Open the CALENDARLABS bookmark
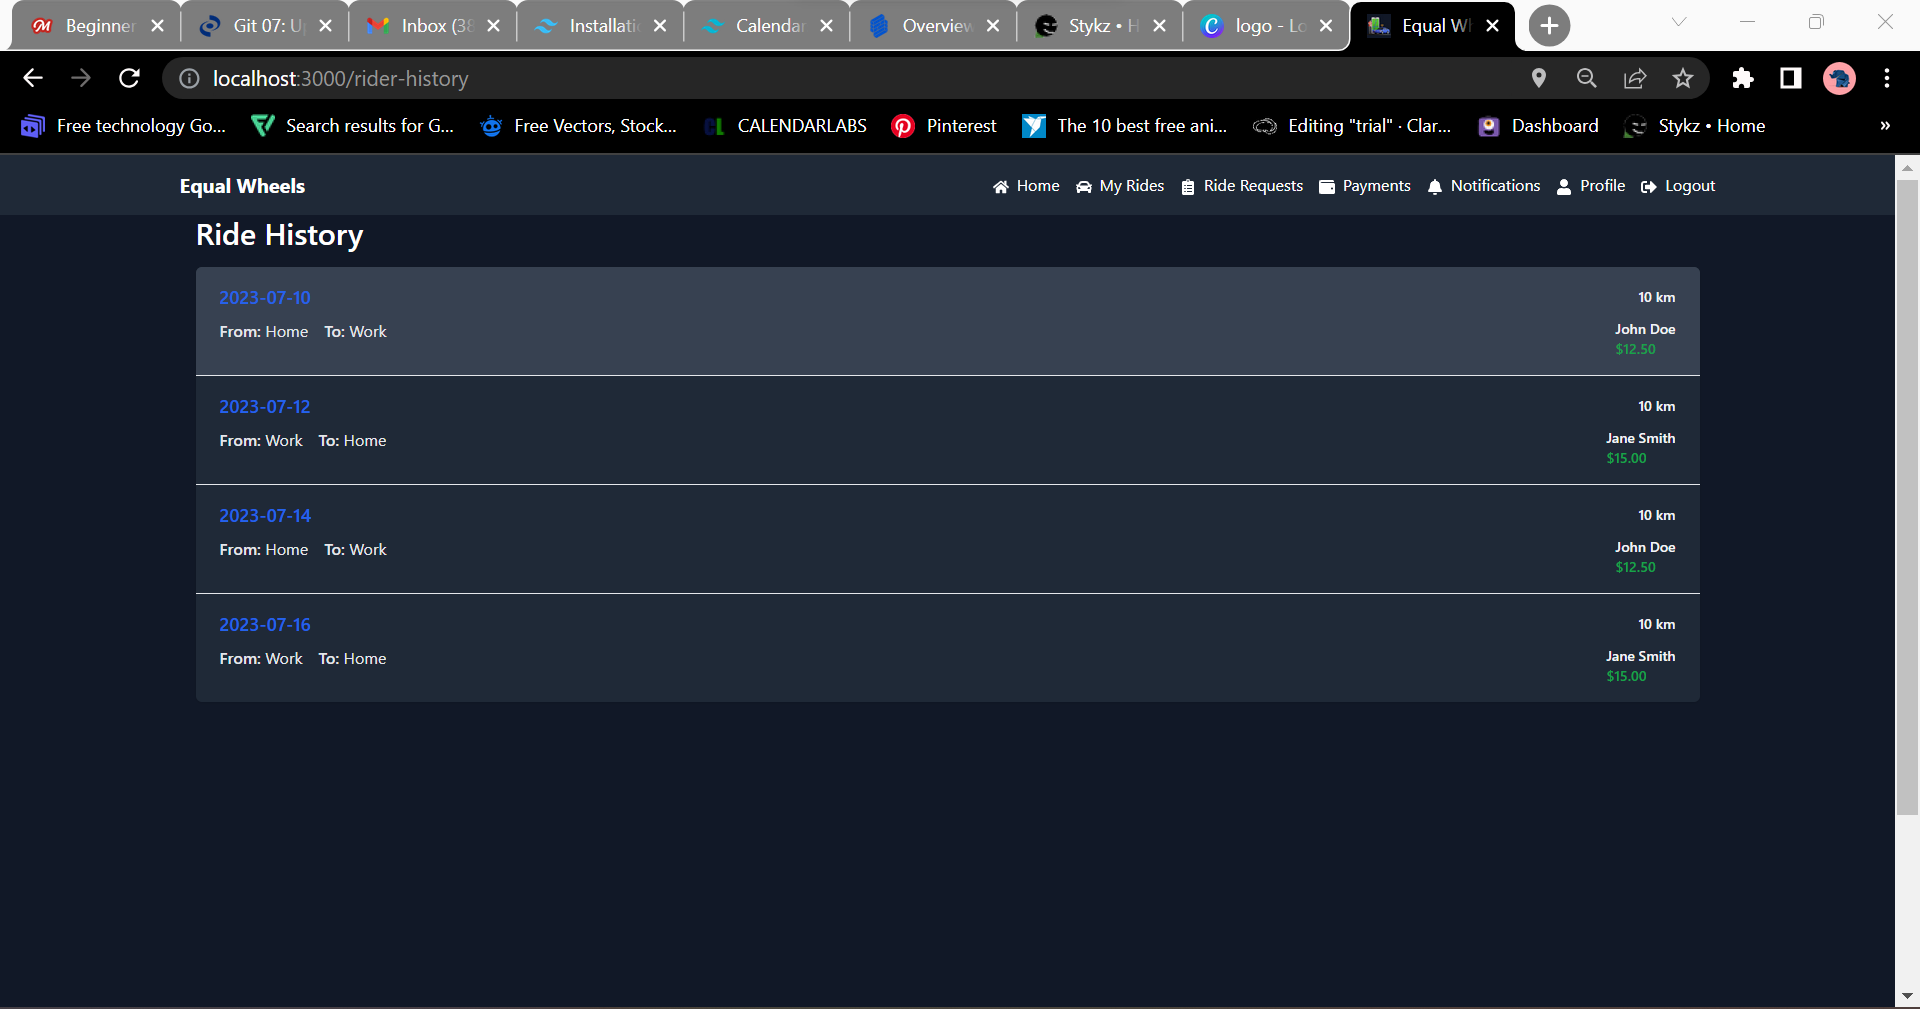 coord(786,126)
